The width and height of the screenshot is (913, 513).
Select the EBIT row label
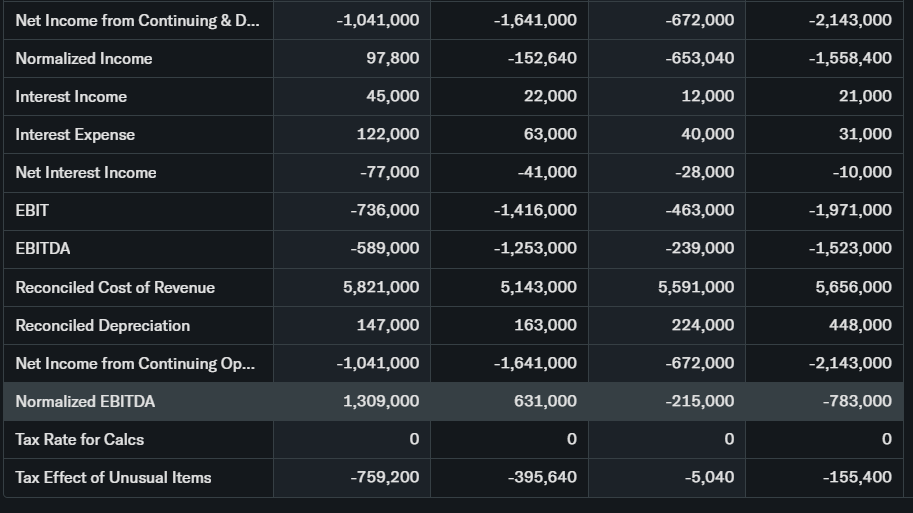click(x=32, y=210)
